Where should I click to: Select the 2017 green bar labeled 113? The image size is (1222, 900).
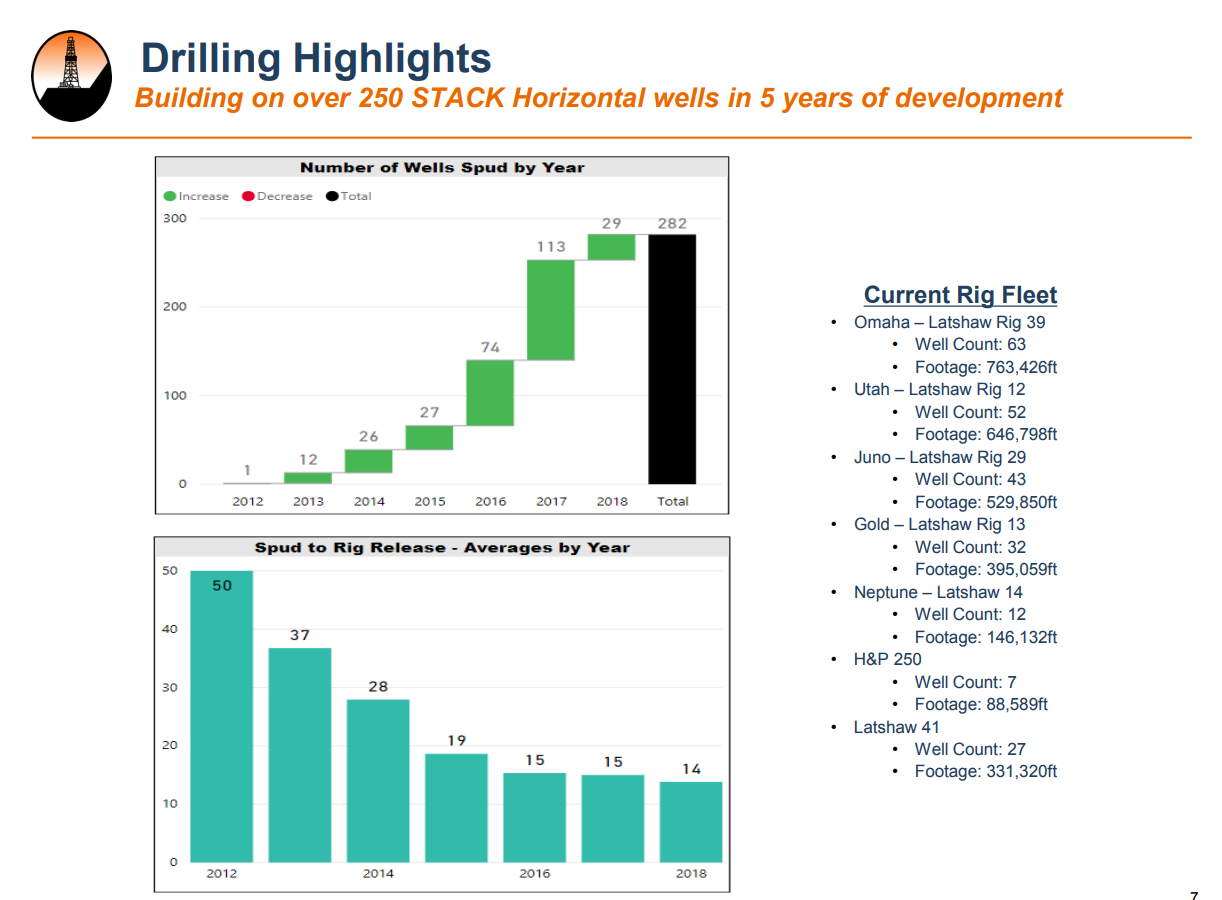tap(551, 310)
